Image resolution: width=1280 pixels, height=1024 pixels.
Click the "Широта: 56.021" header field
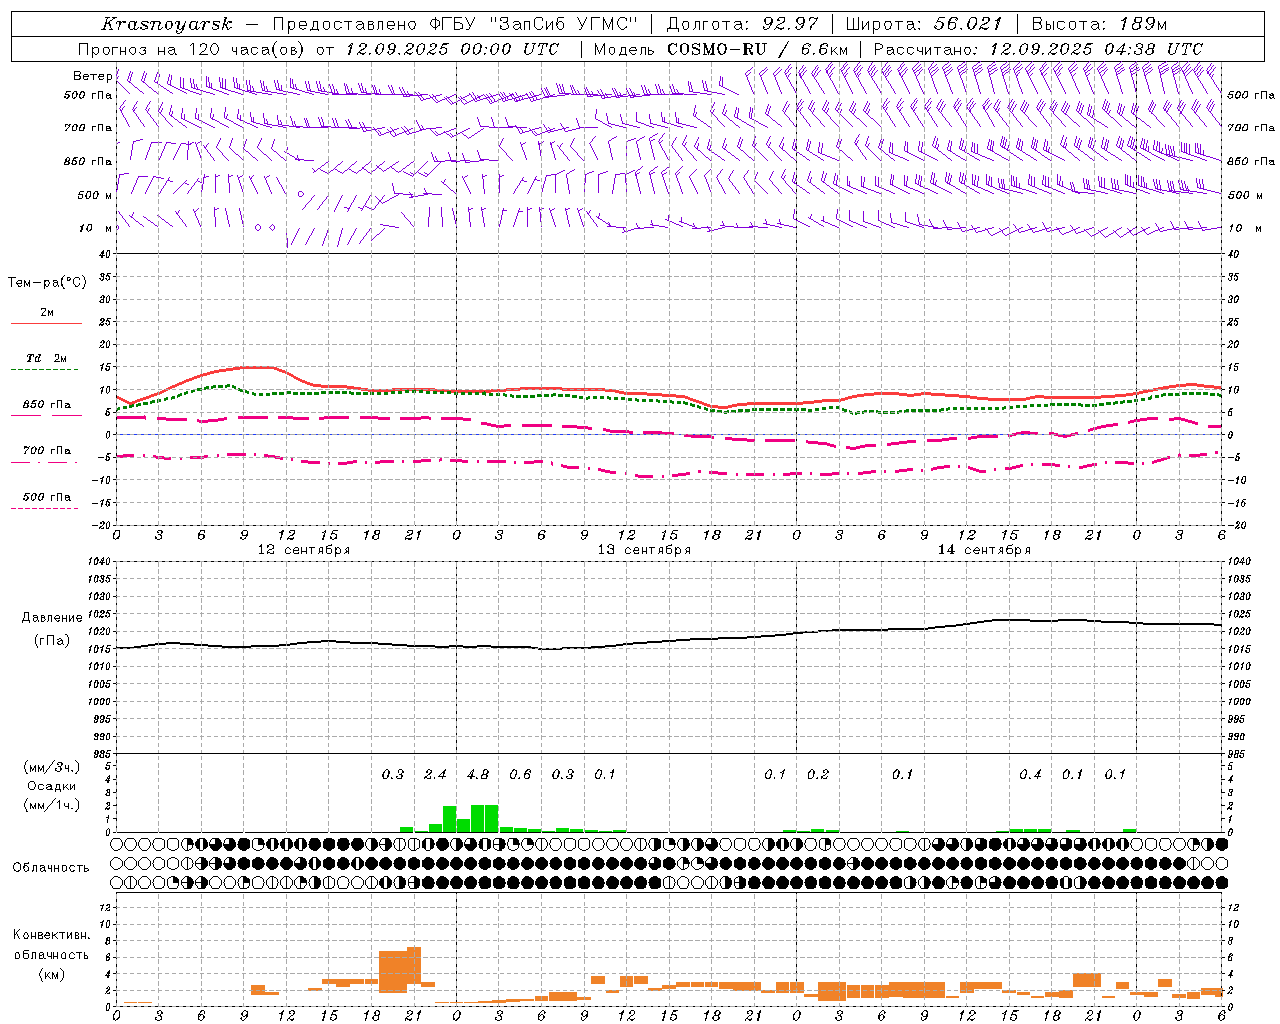click(x=925, y=24)
